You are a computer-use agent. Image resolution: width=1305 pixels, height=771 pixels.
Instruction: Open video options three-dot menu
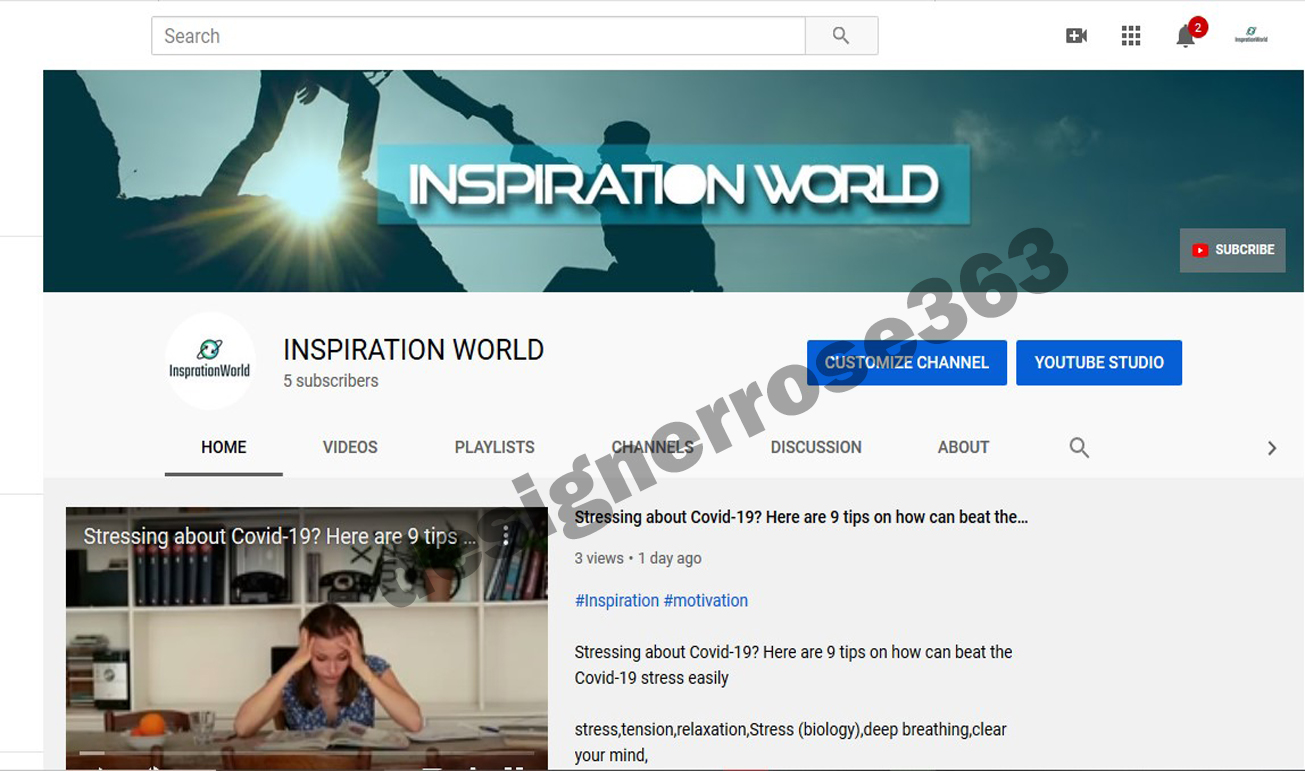(x=506, y=536)
